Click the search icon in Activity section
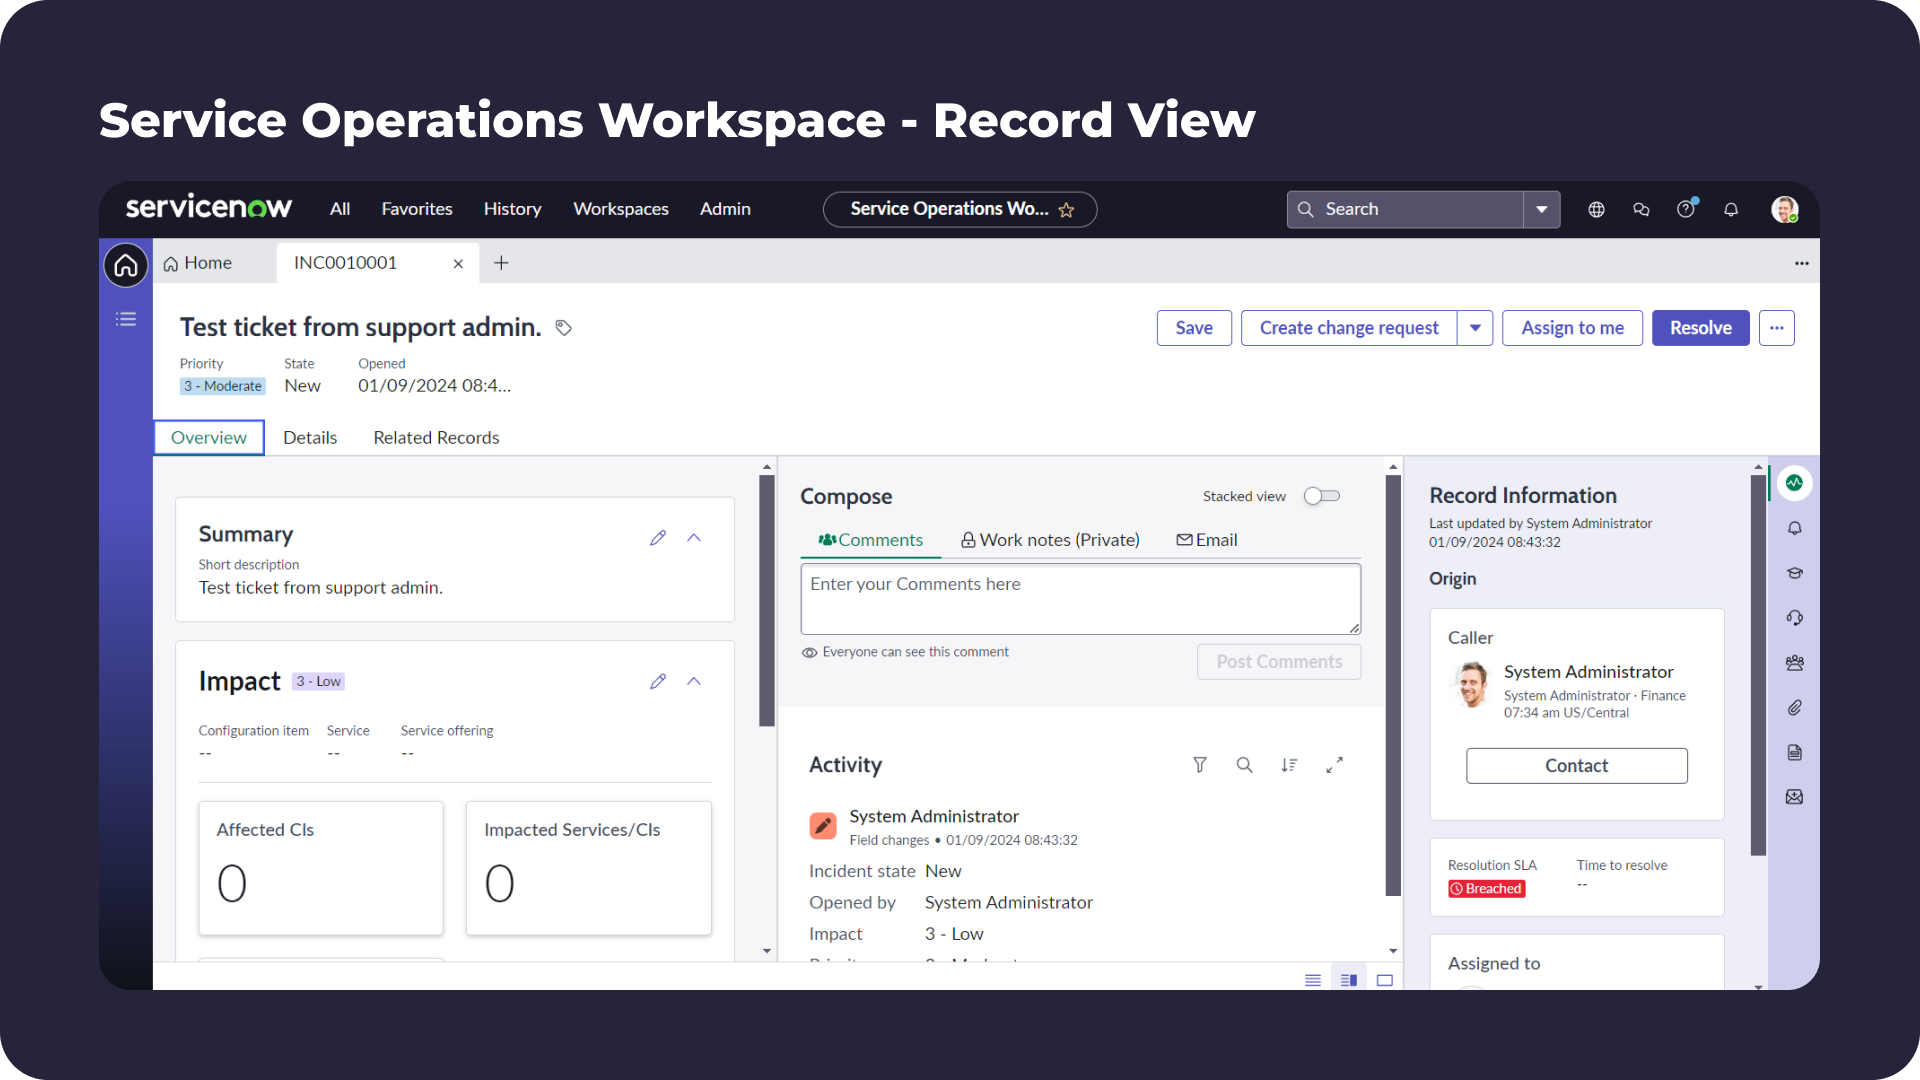Image resolution: width=1920 pixels, height=1080 pixels. pos(1244,764)
